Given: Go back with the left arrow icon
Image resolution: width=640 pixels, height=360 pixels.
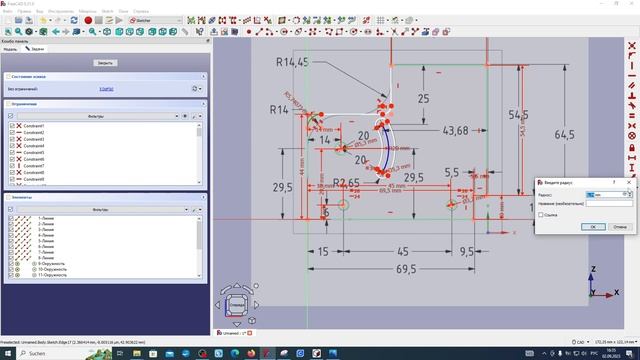Looking at the screenshot, I should [56, 31].
